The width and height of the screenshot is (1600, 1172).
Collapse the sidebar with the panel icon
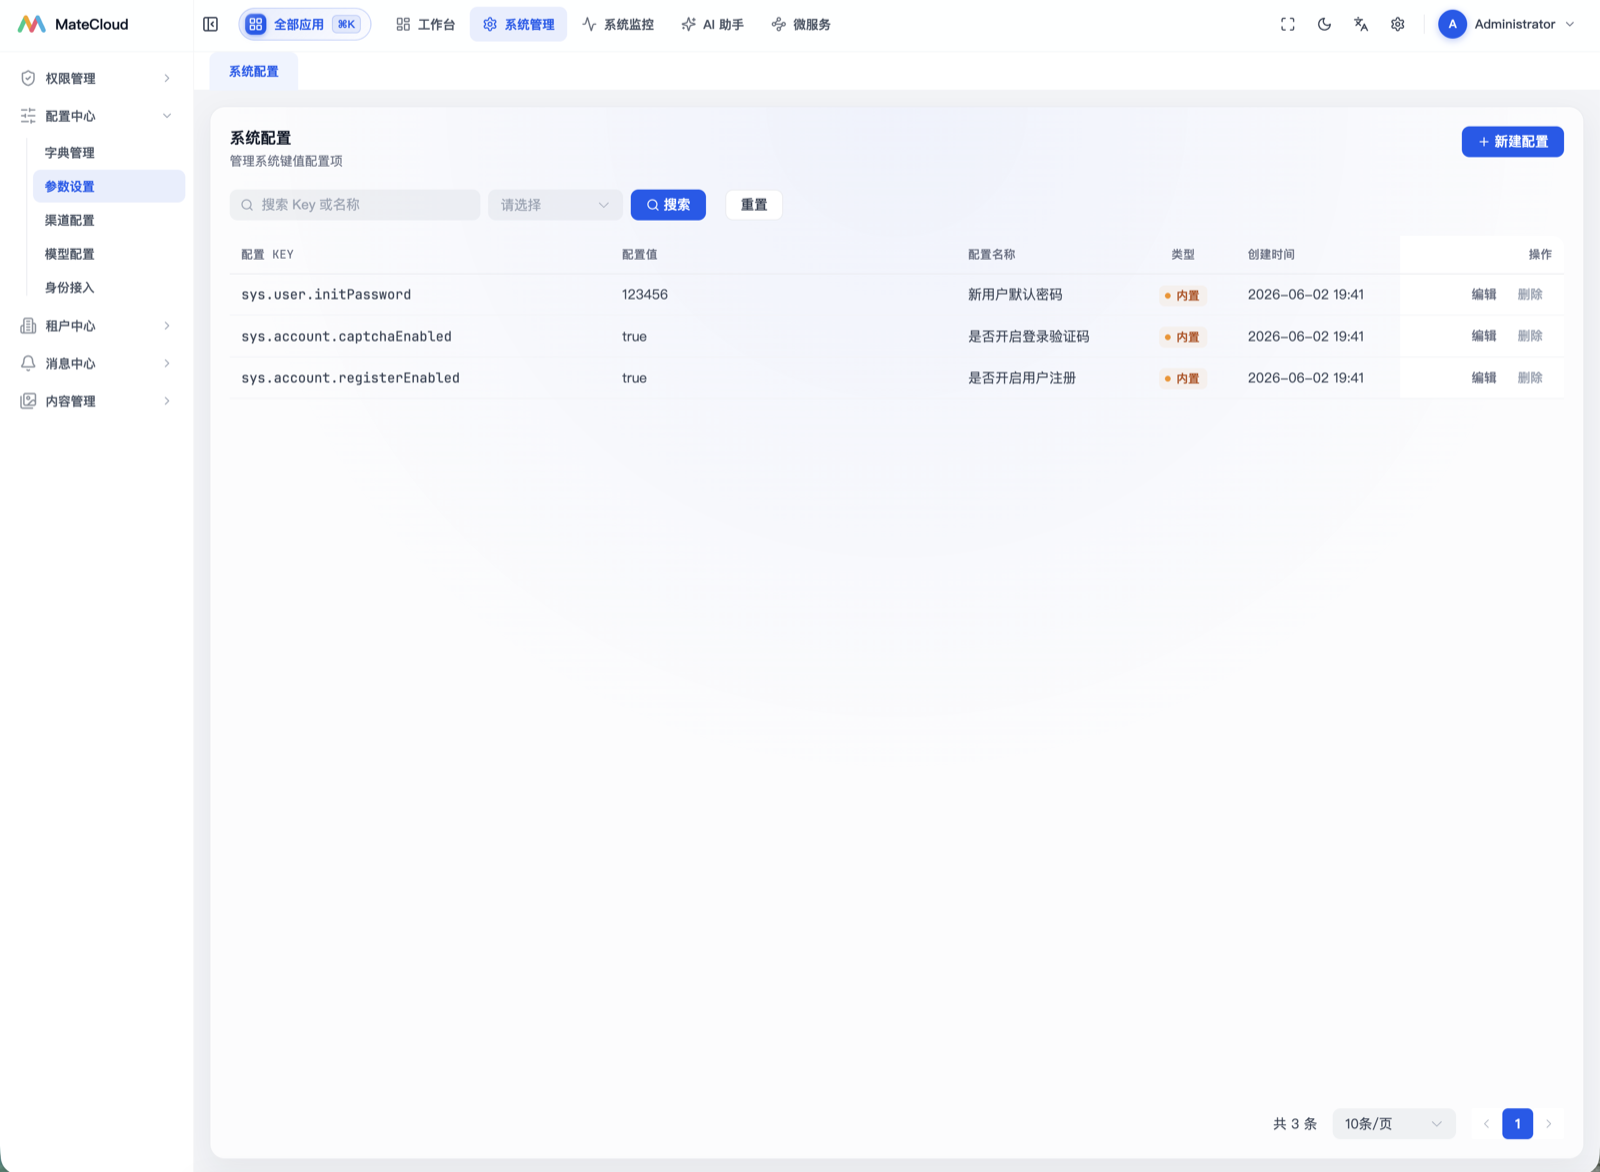210,24
